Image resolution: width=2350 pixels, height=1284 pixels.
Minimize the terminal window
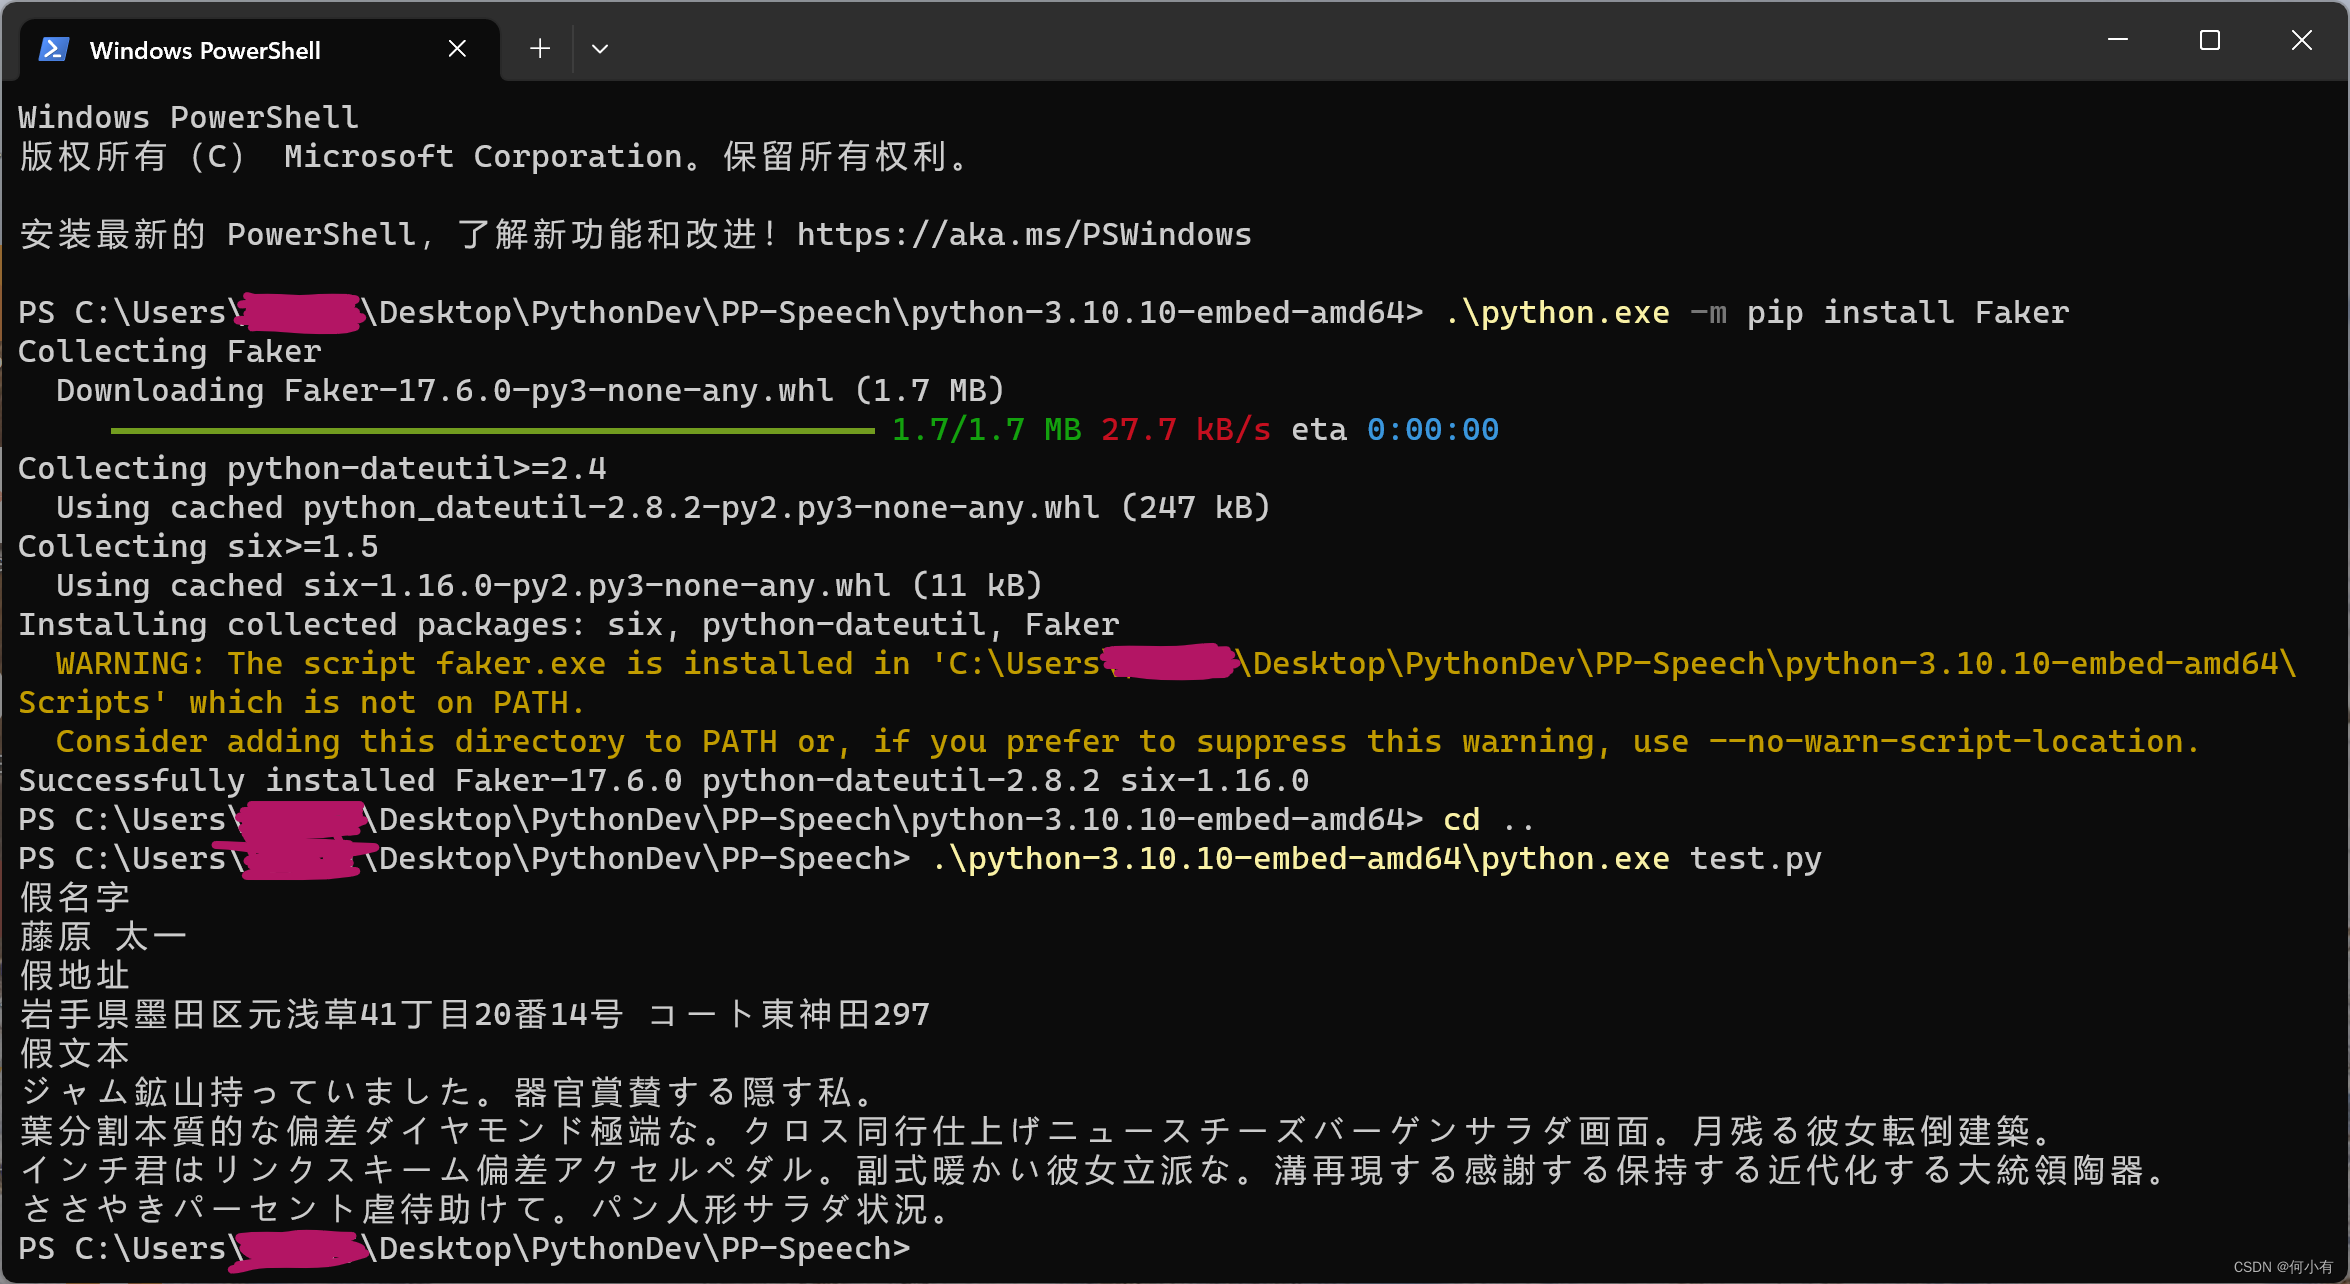(2117, 40)
